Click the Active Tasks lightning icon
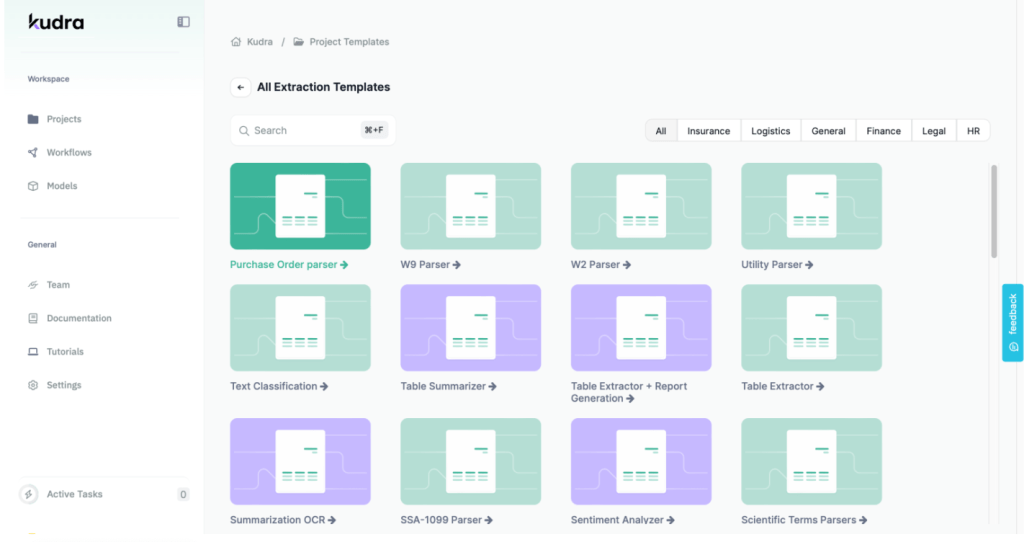Image resolution: width=1024 pixels, height=542 pixels. click(x=29, y=494)
